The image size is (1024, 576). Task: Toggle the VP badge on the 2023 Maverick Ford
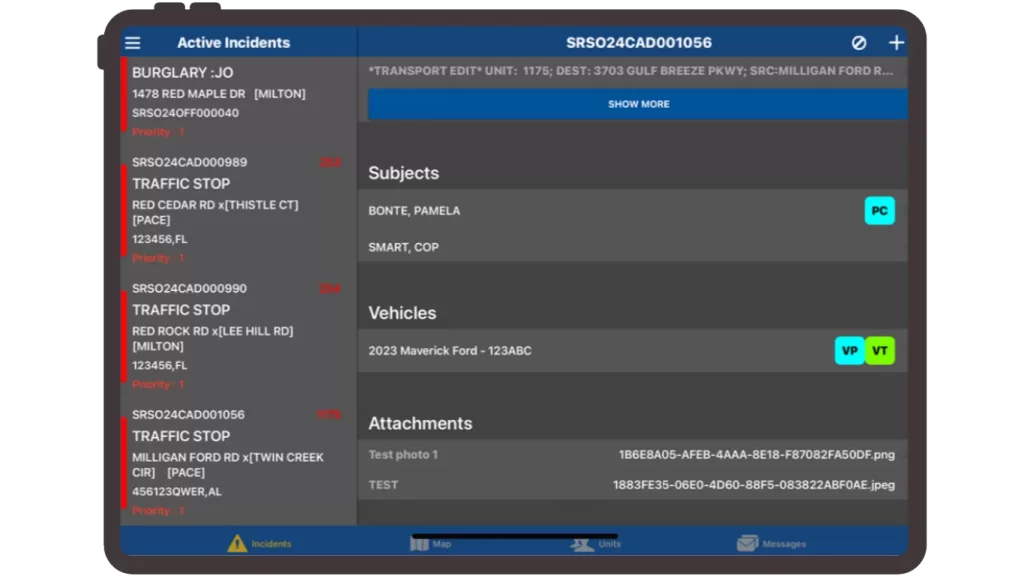click(x=849, y=351)
